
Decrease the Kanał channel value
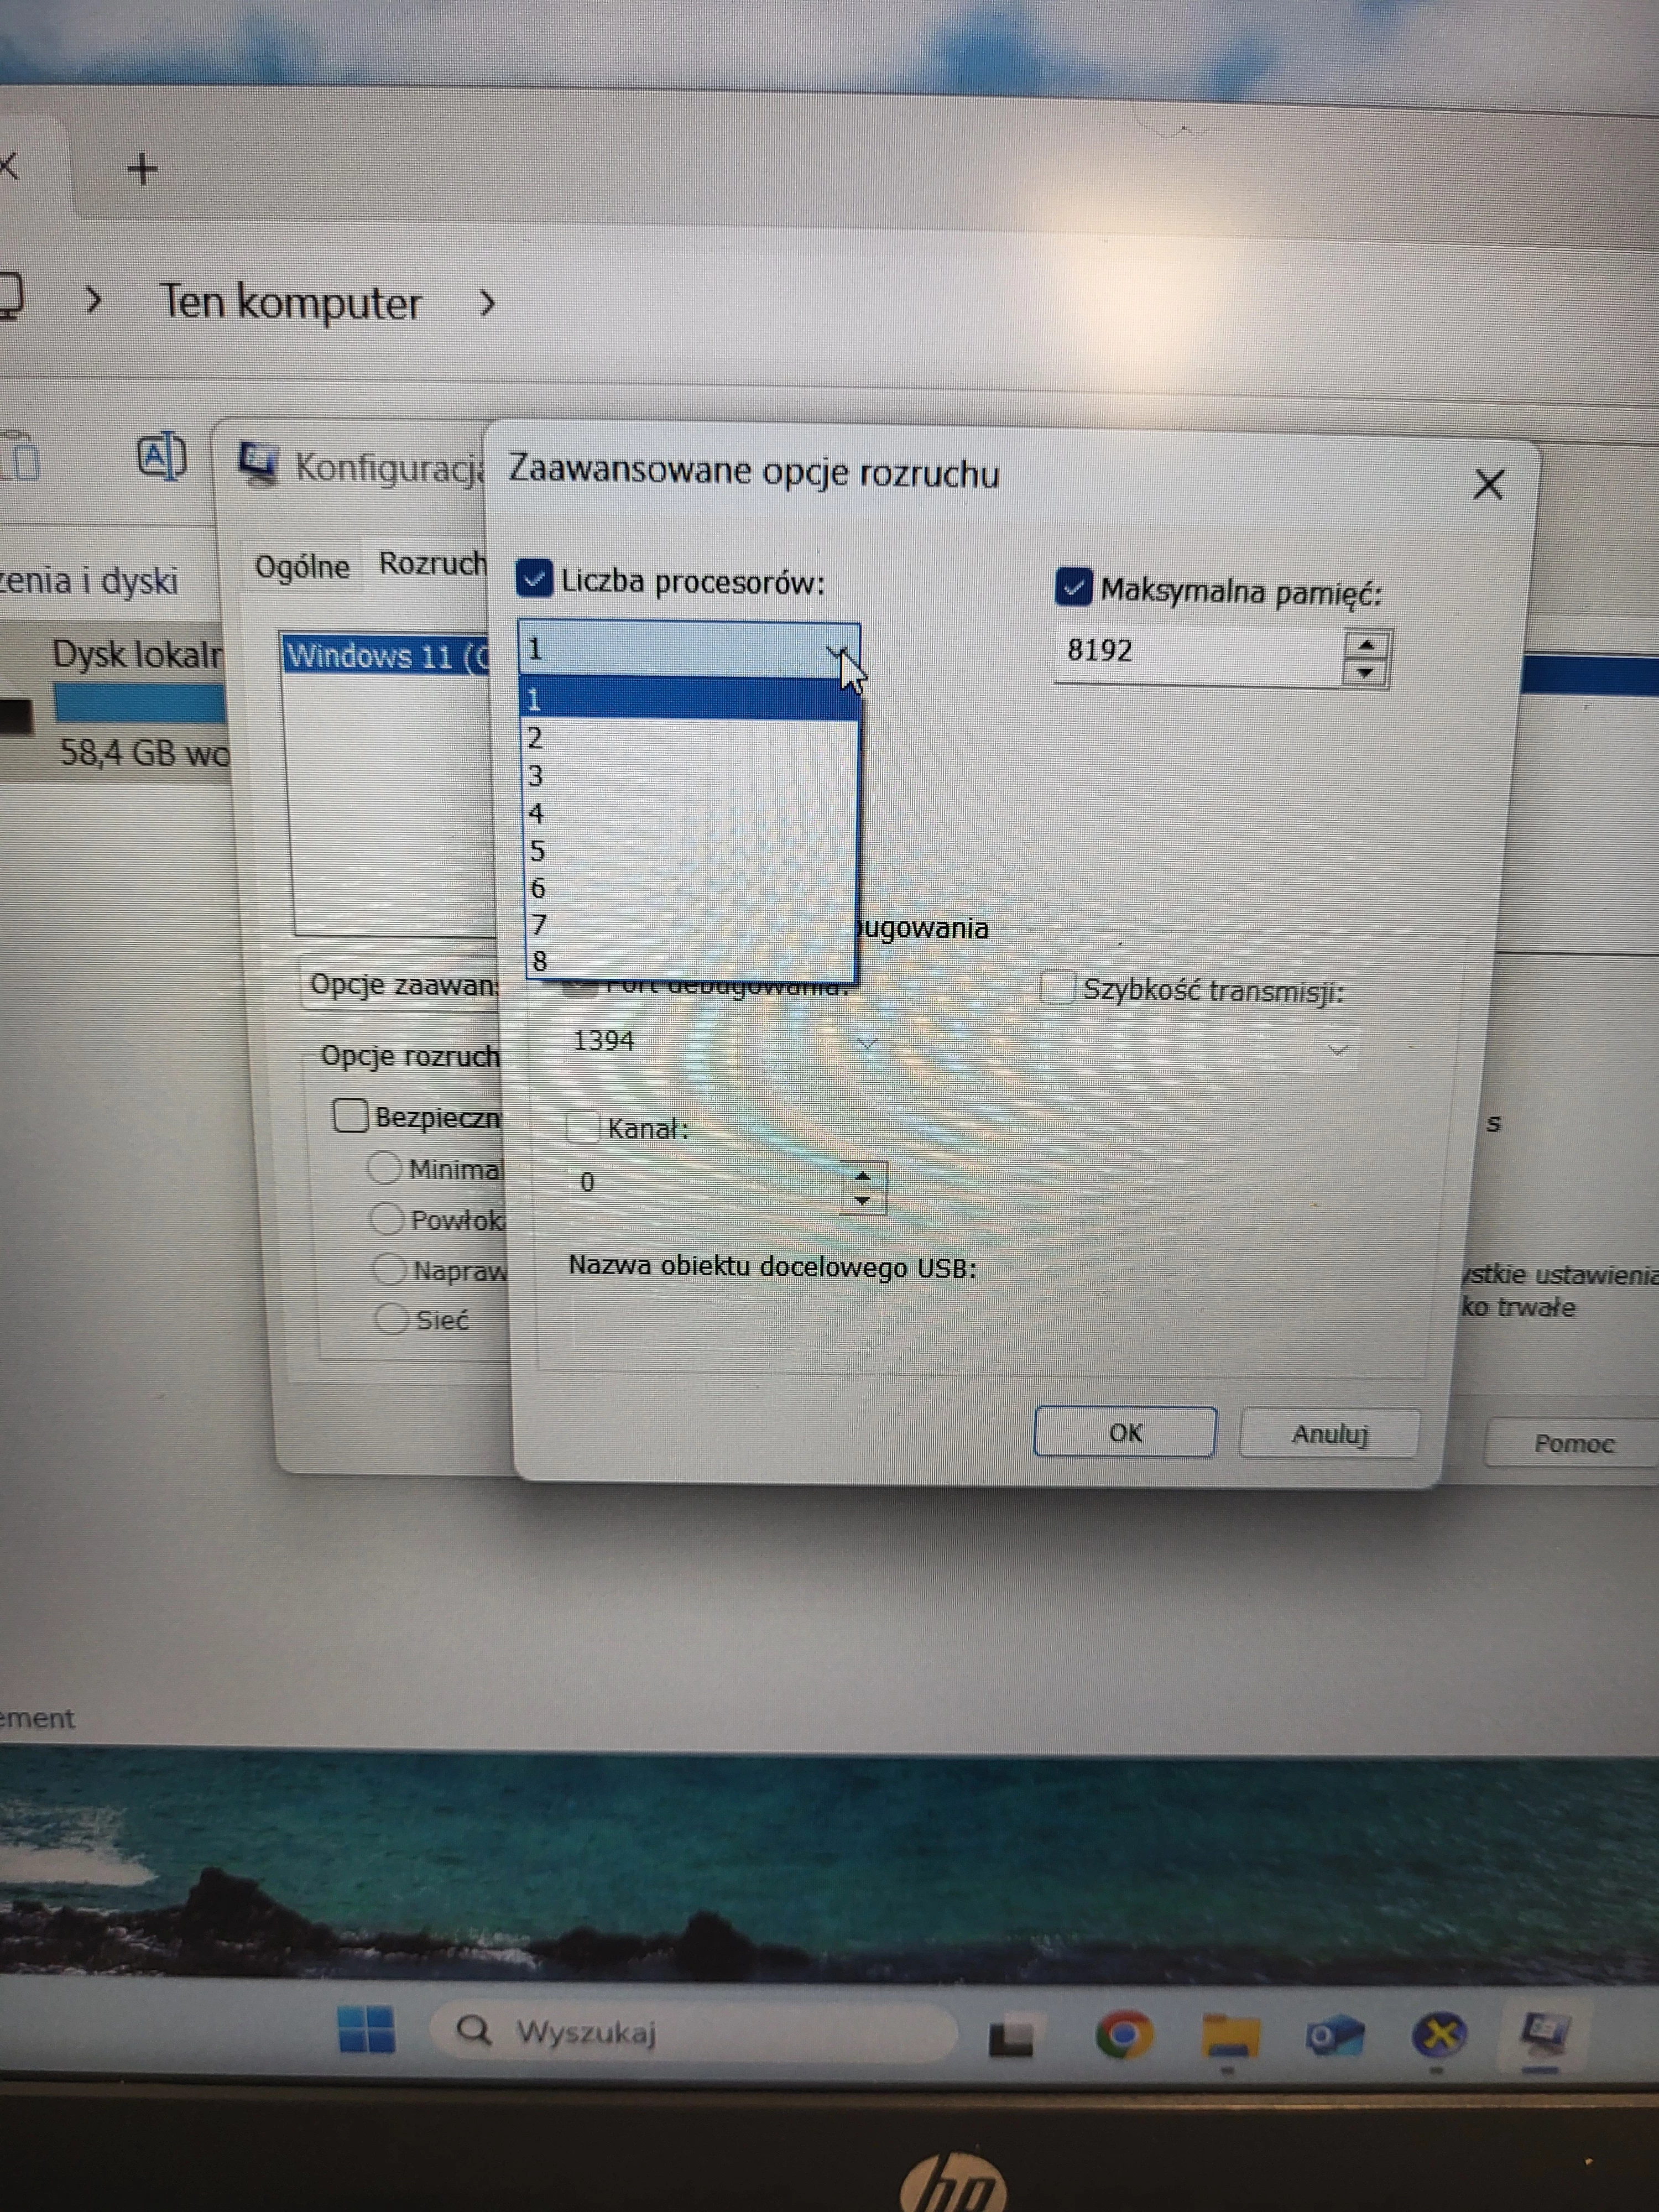(x=864, y=1200)
